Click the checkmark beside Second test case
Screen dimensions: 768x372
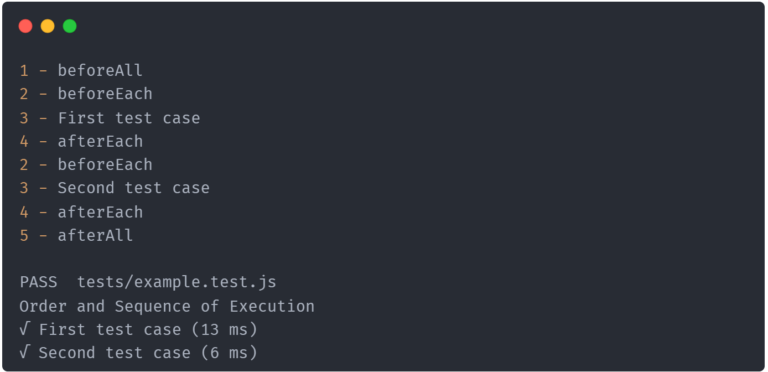coord(24,352)
